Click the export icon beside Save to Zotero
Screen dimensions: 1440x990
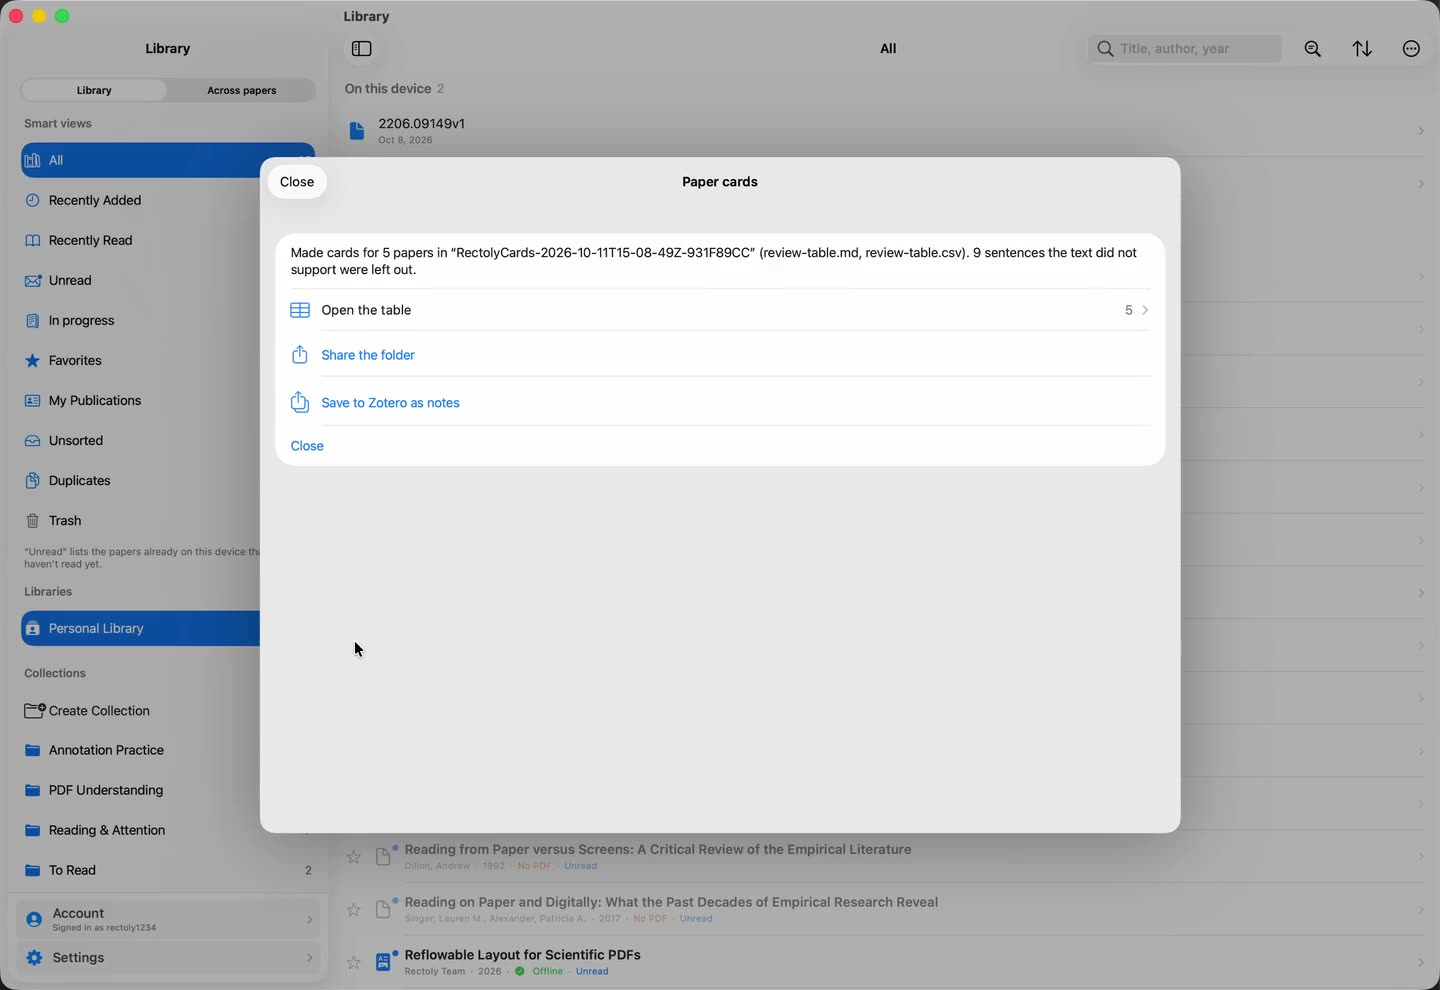(299, 402)
